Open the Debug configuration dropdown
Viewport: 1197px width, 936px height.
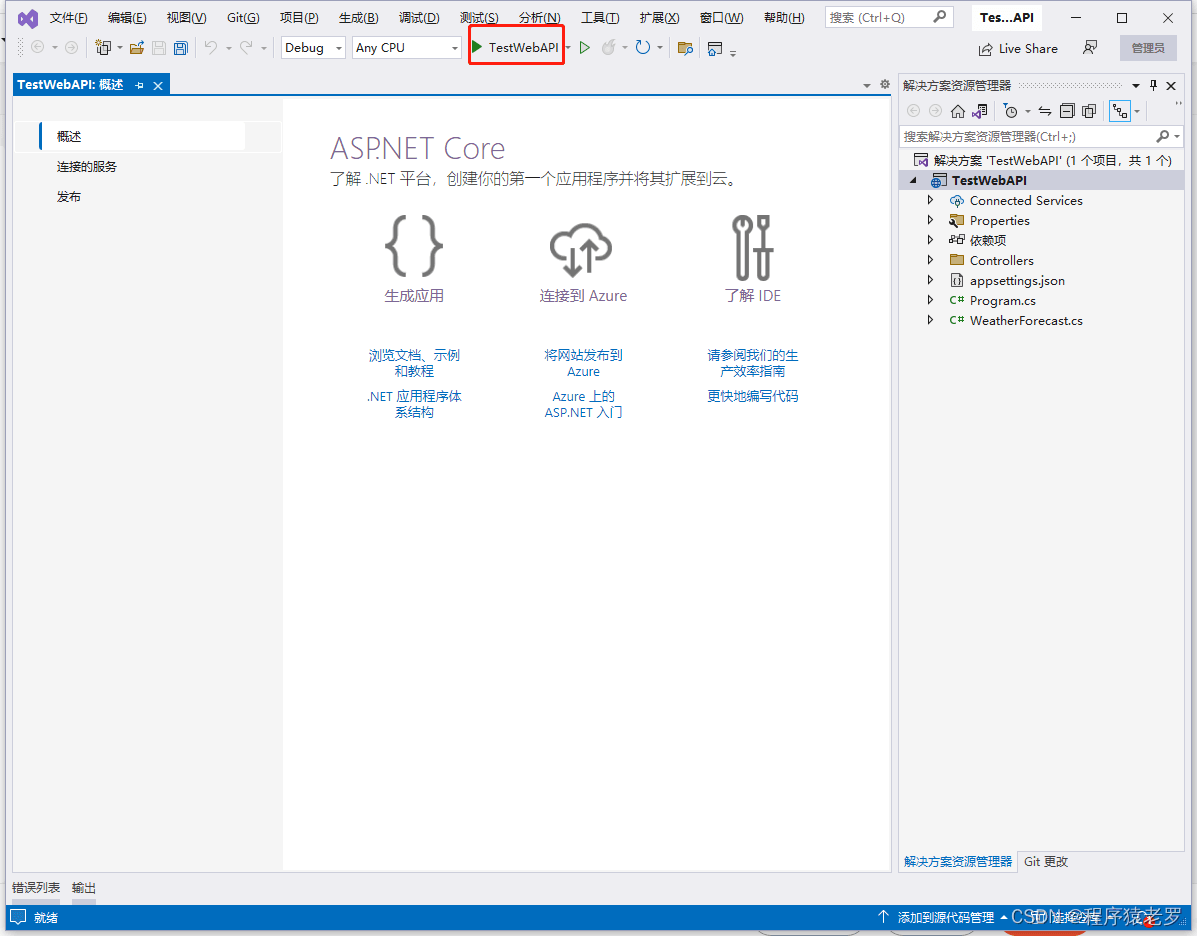pyautogui.click(x=314, y=47)
